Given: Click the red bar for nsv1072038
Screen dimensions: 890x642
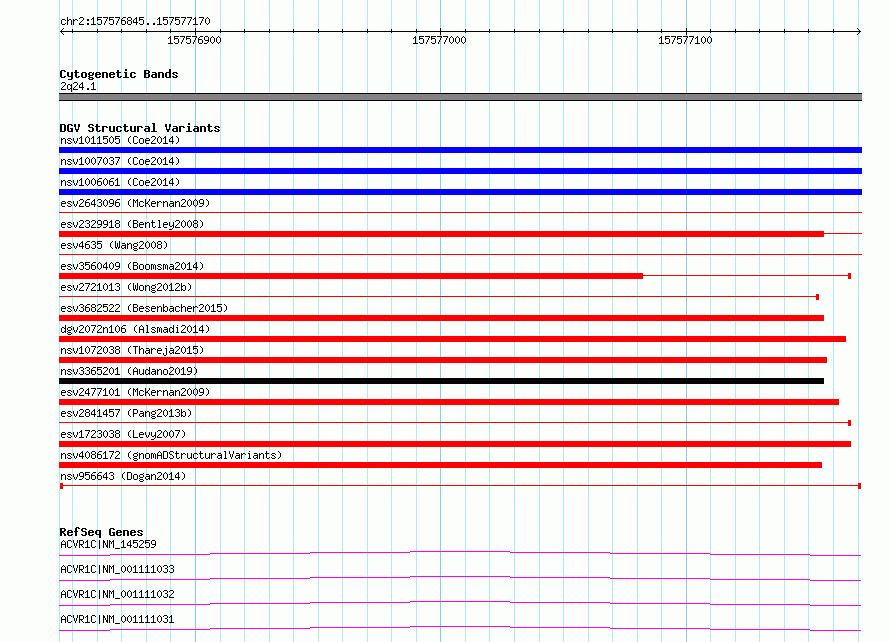Looking at the screenshot, I should coord(443,360).
